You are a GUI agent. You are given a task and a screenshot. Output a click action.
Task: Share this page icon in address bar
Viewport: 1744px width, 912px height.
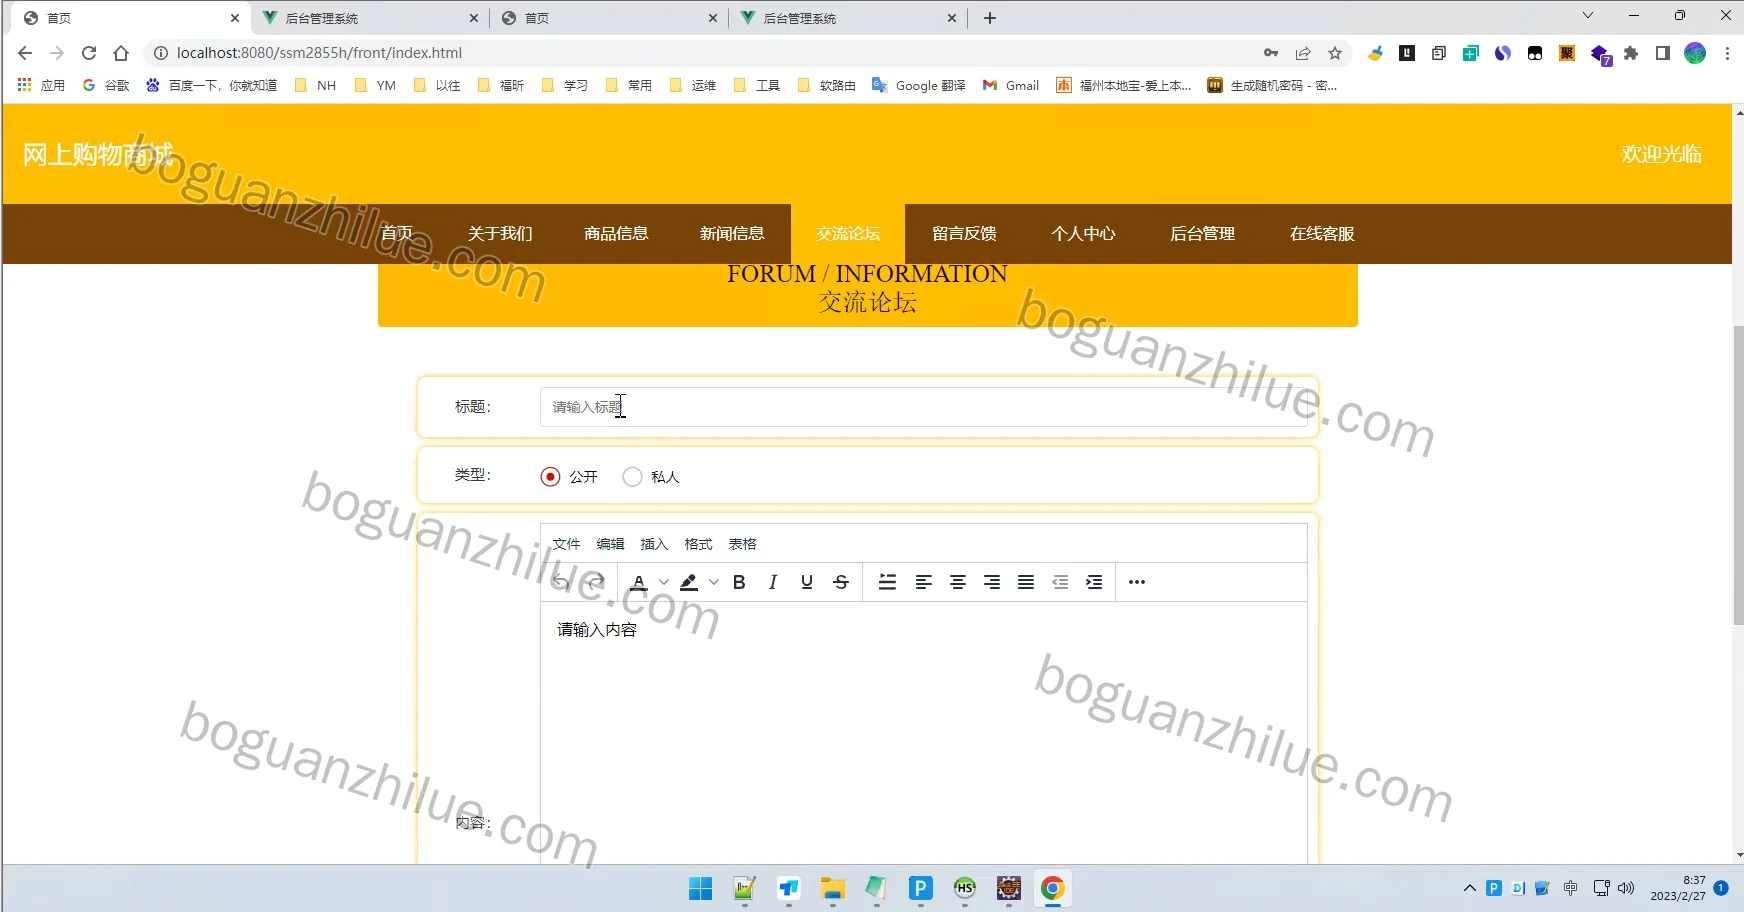tap(1303, 53)
